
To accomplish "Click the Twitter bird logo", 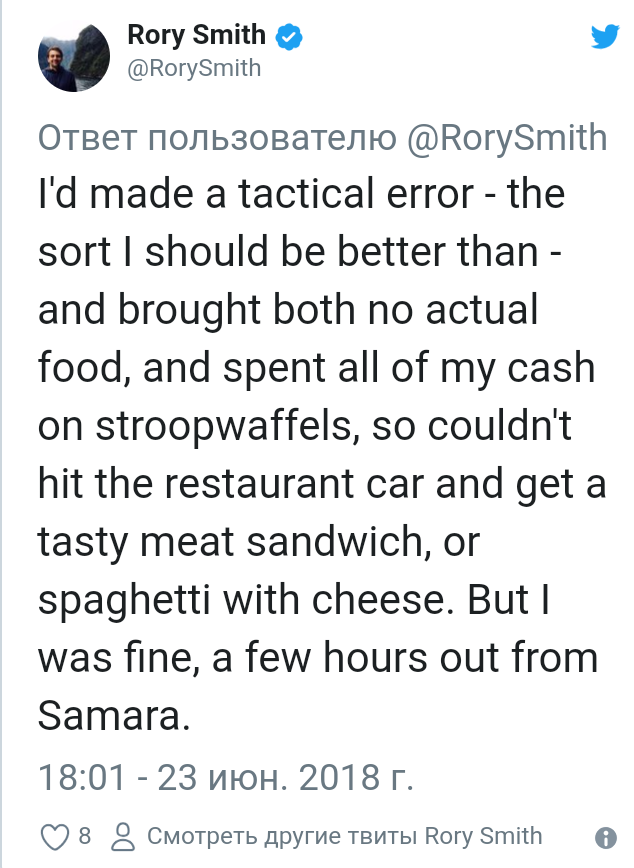I will point(605,38).
